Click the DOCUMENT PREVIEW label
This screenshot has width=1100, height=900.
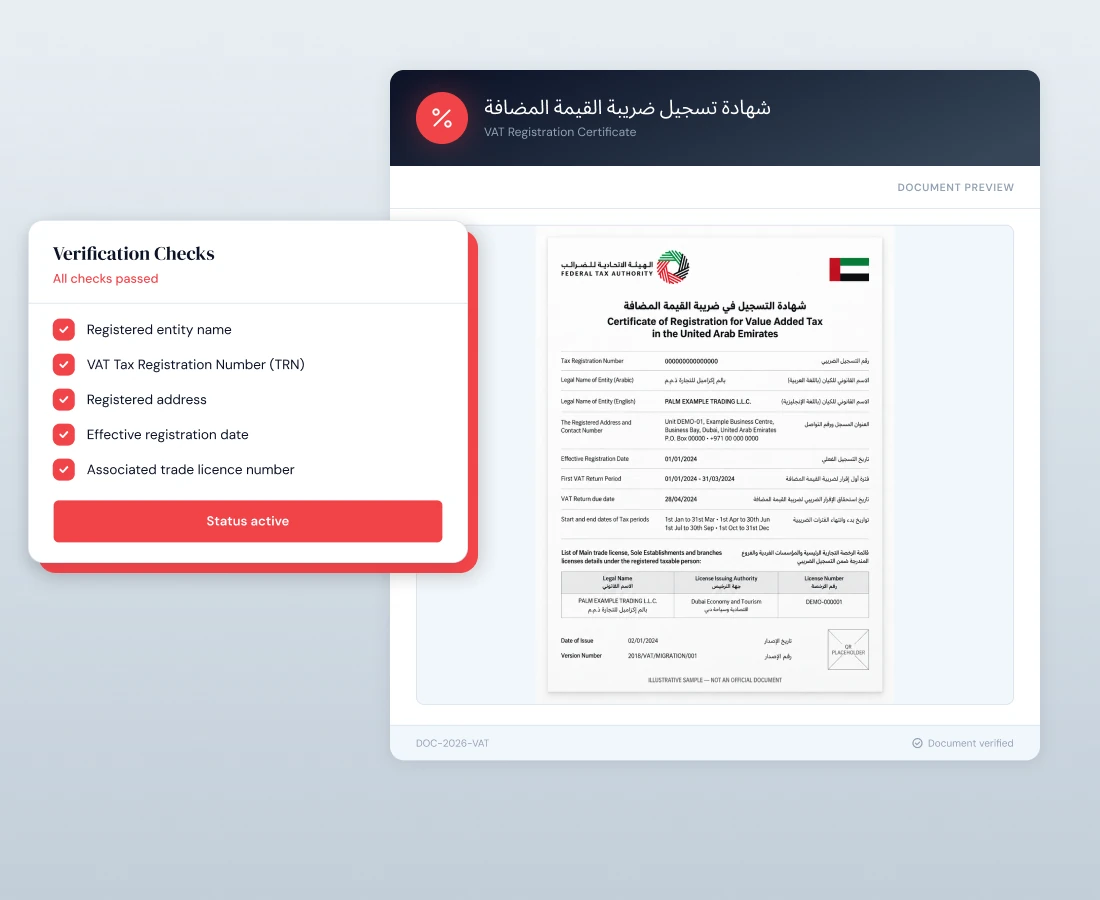point(955,187)
